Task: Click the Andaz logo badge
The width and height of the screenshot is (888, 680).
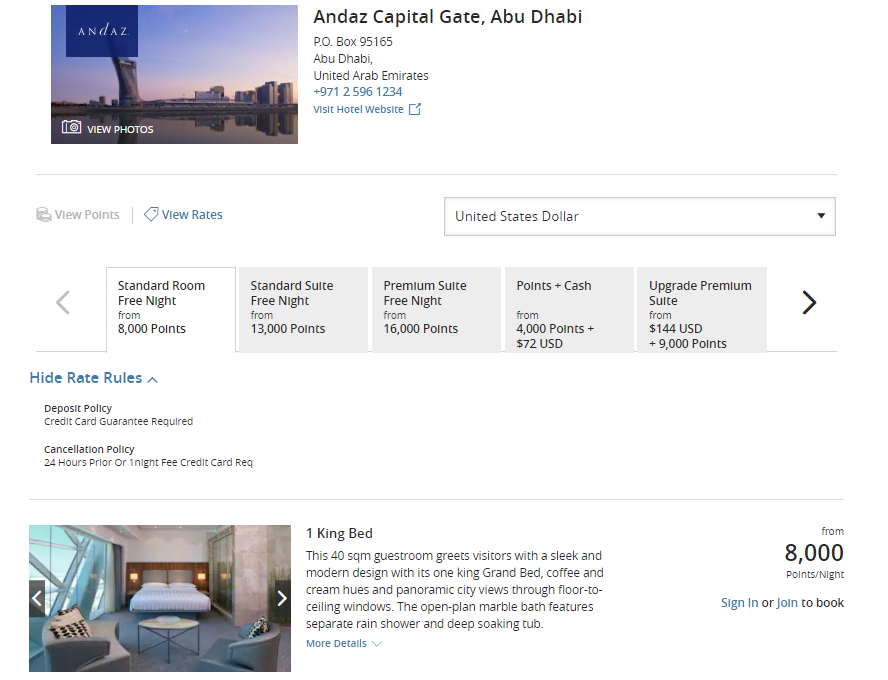Action: coord(102,31)
